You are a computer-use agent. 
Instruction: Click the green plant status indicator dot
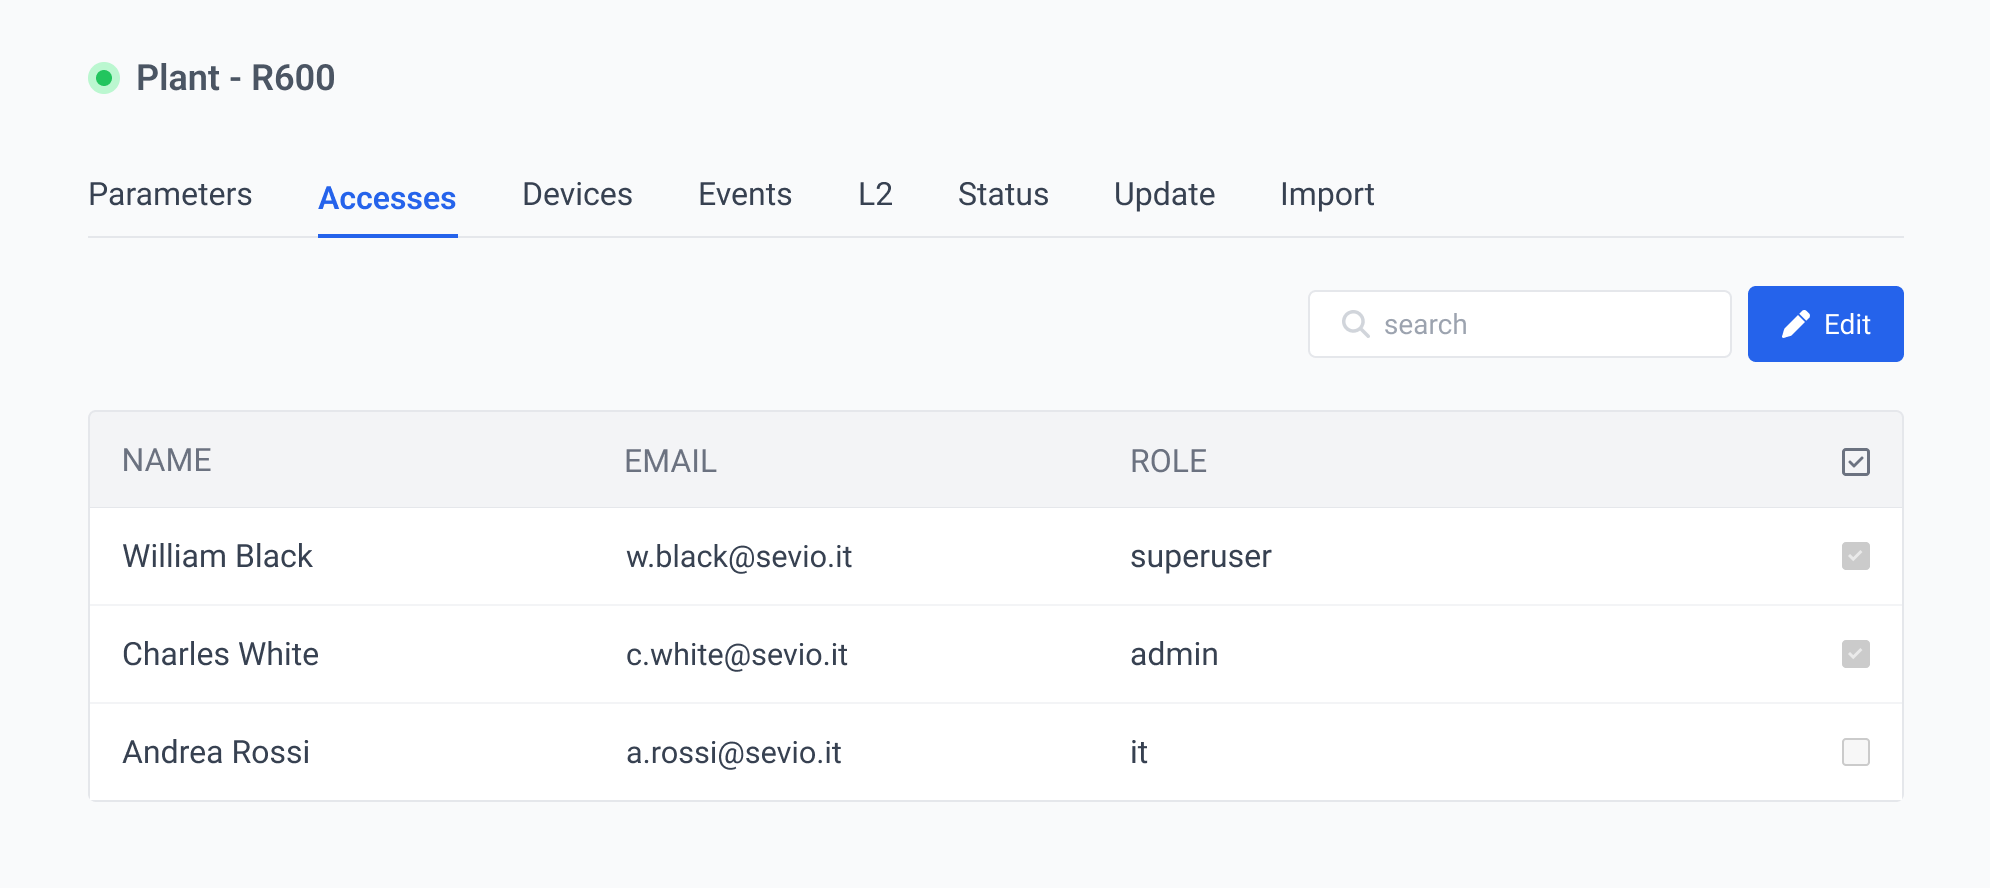pos(104,78)
